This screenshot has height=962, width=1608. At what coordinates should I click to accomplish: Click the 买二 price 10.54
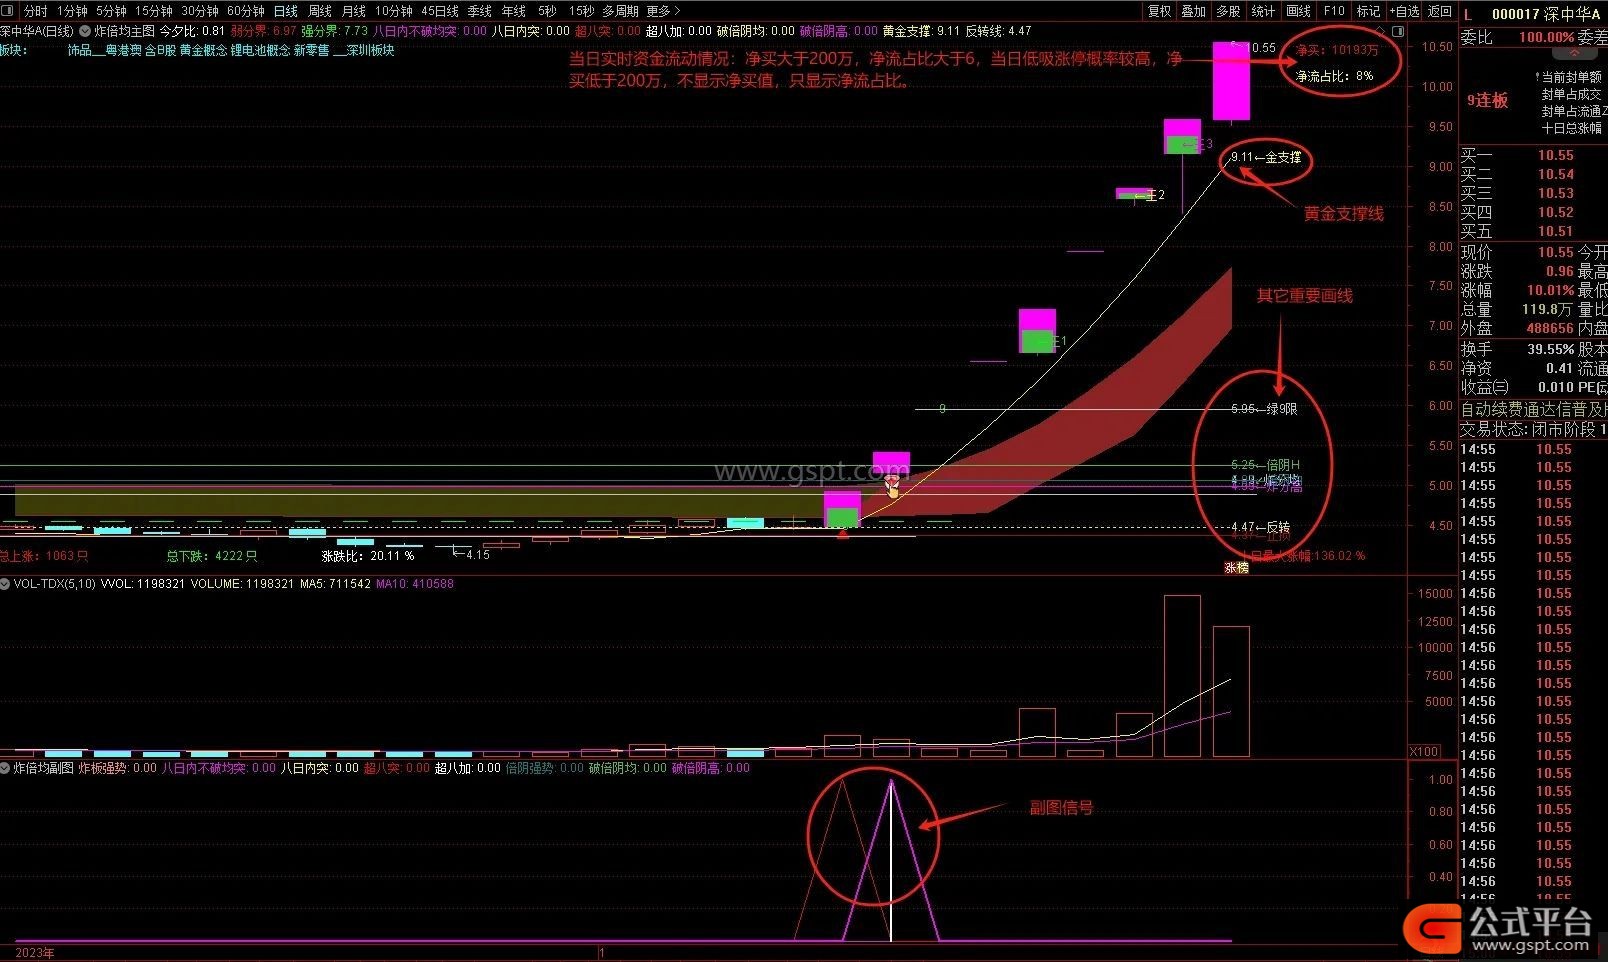(x=1555, y=174)
